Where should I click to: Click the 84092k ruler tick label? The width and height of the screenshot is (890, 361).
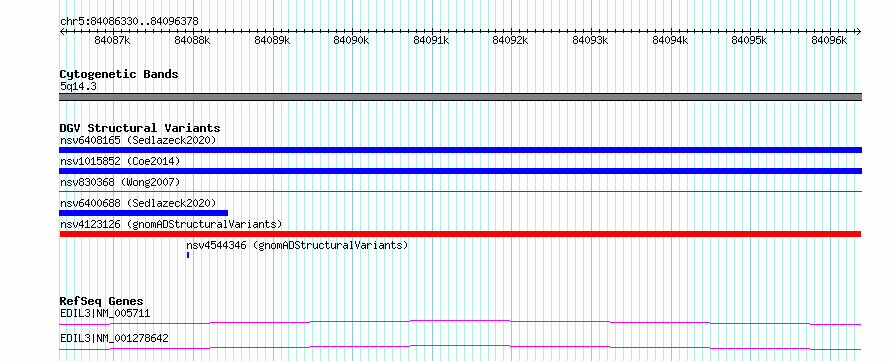pos(510,40)
